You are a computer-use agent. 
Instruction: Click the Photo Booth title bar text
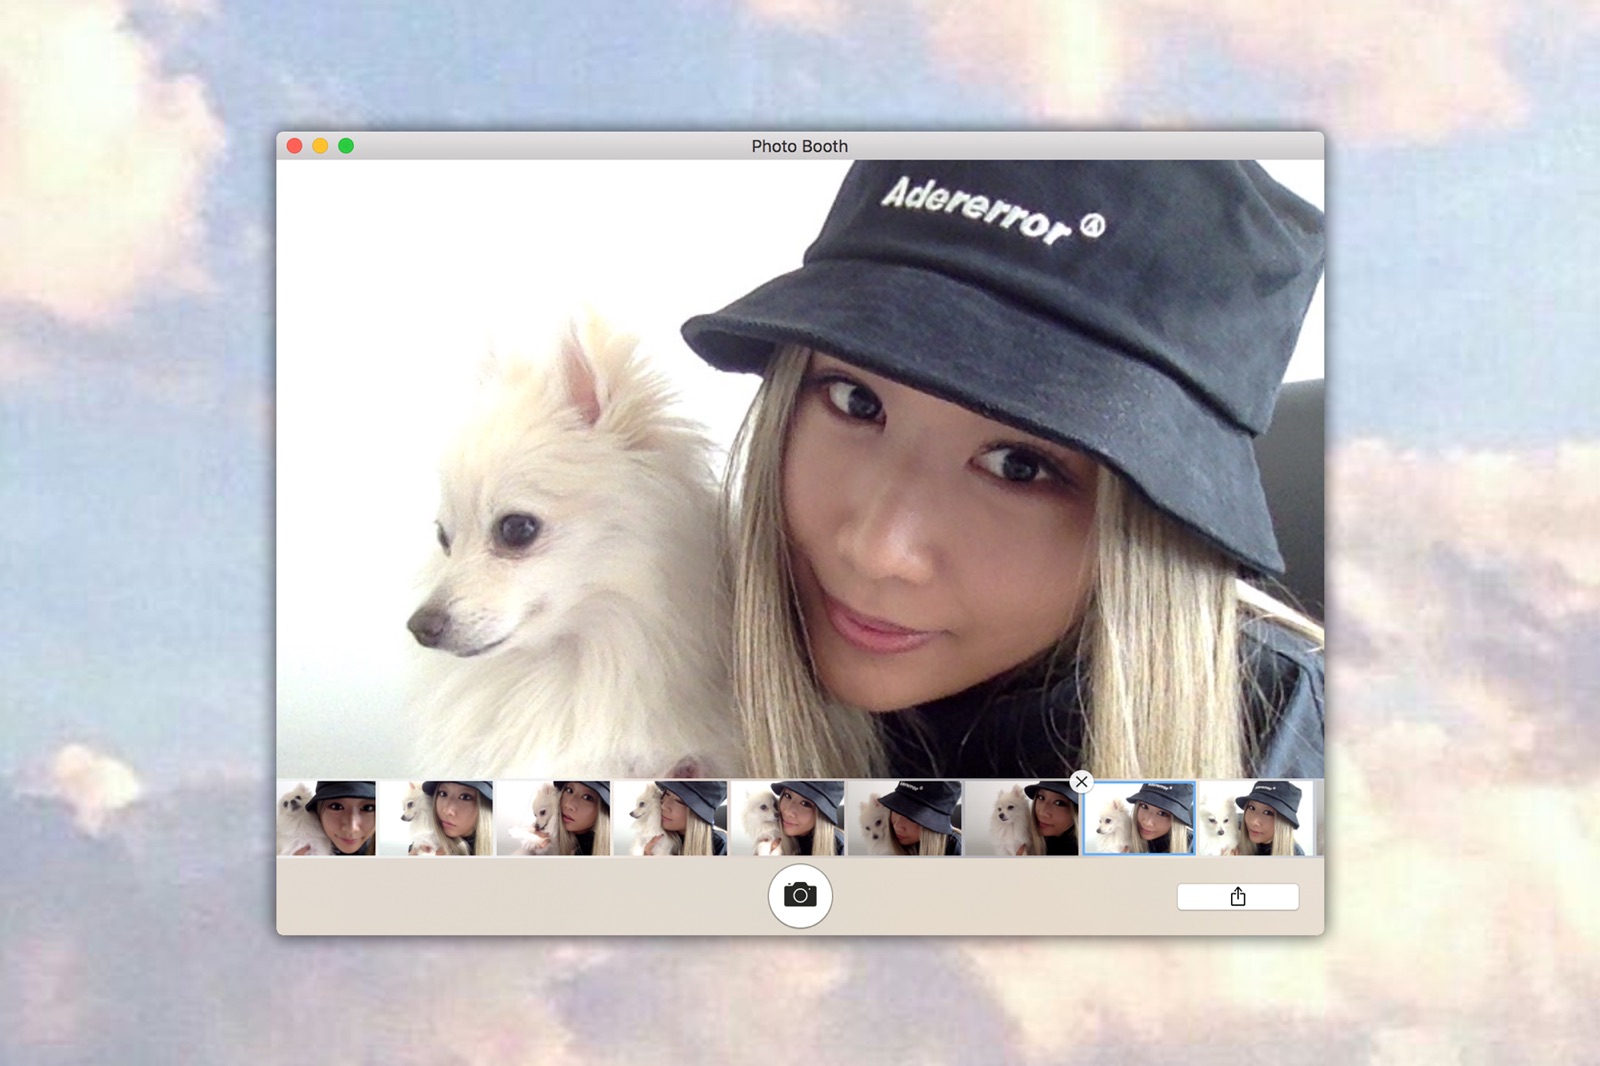tap(799, 146)
